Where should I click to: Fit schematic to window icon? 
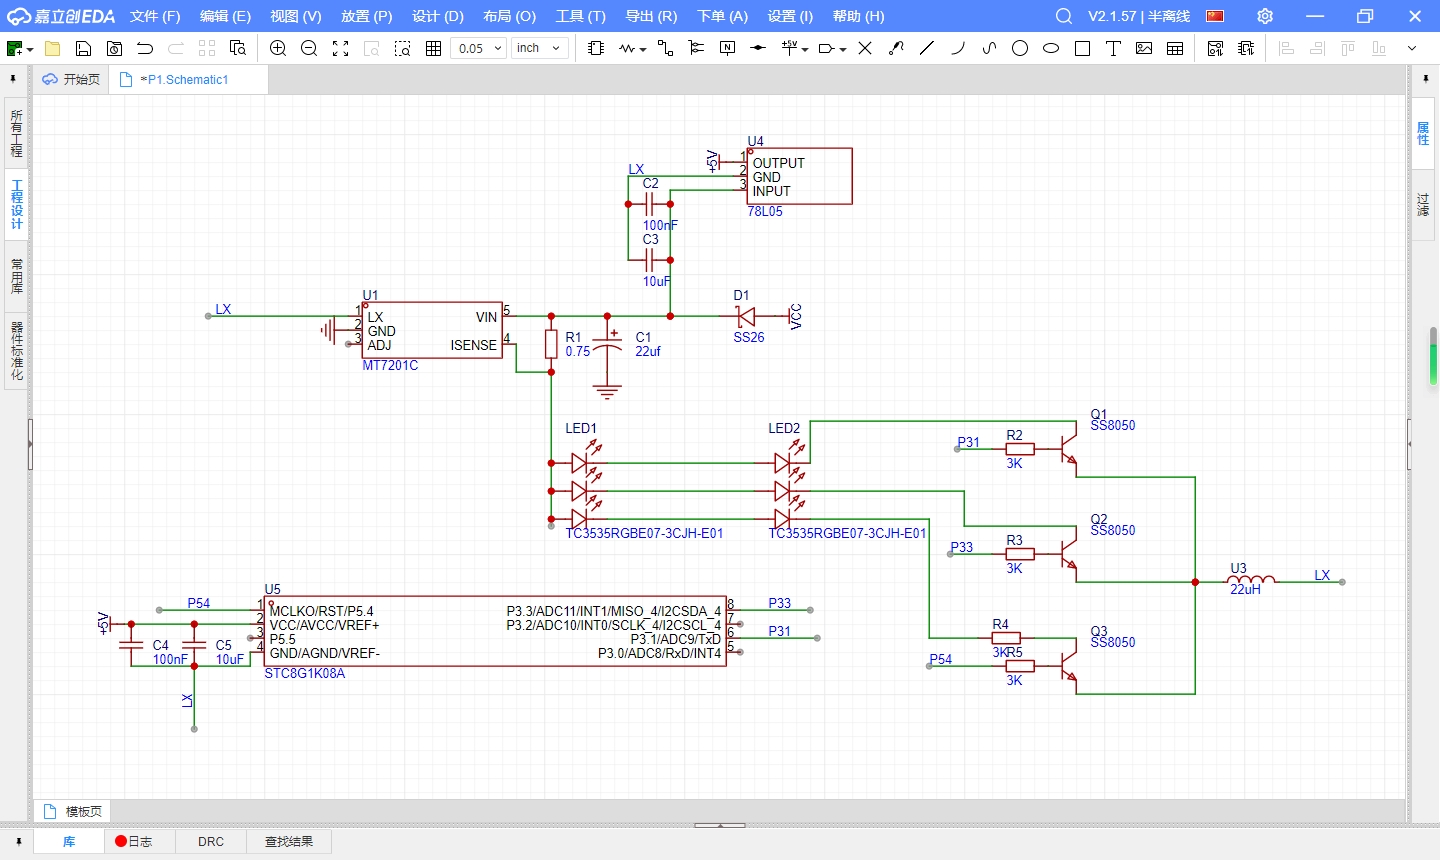point(341,48)
